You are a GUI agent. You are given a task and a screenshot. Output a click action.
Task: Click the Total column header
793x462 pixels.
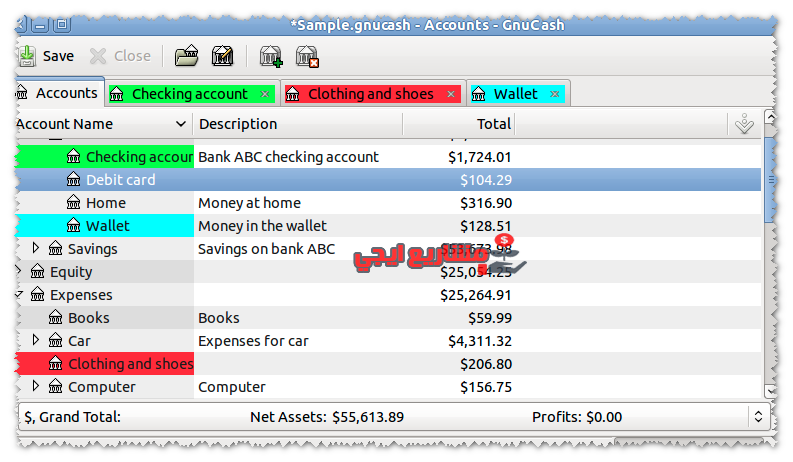pyautogui.click(x=459, y=124)
